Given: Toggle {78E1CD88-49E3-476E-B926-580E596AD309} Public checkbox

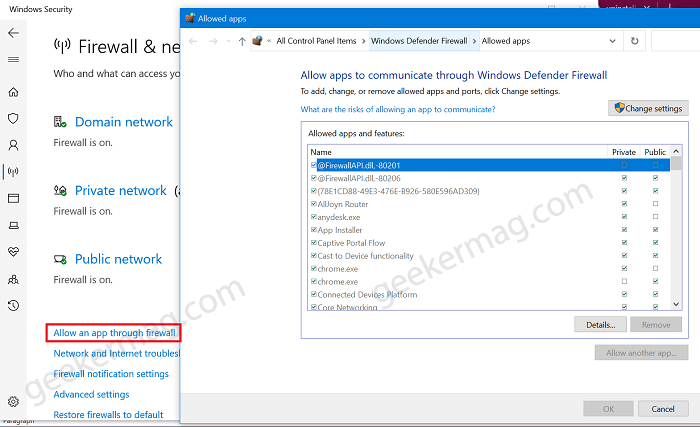Looking at the screenshot, I should click(x=655, y=191).
